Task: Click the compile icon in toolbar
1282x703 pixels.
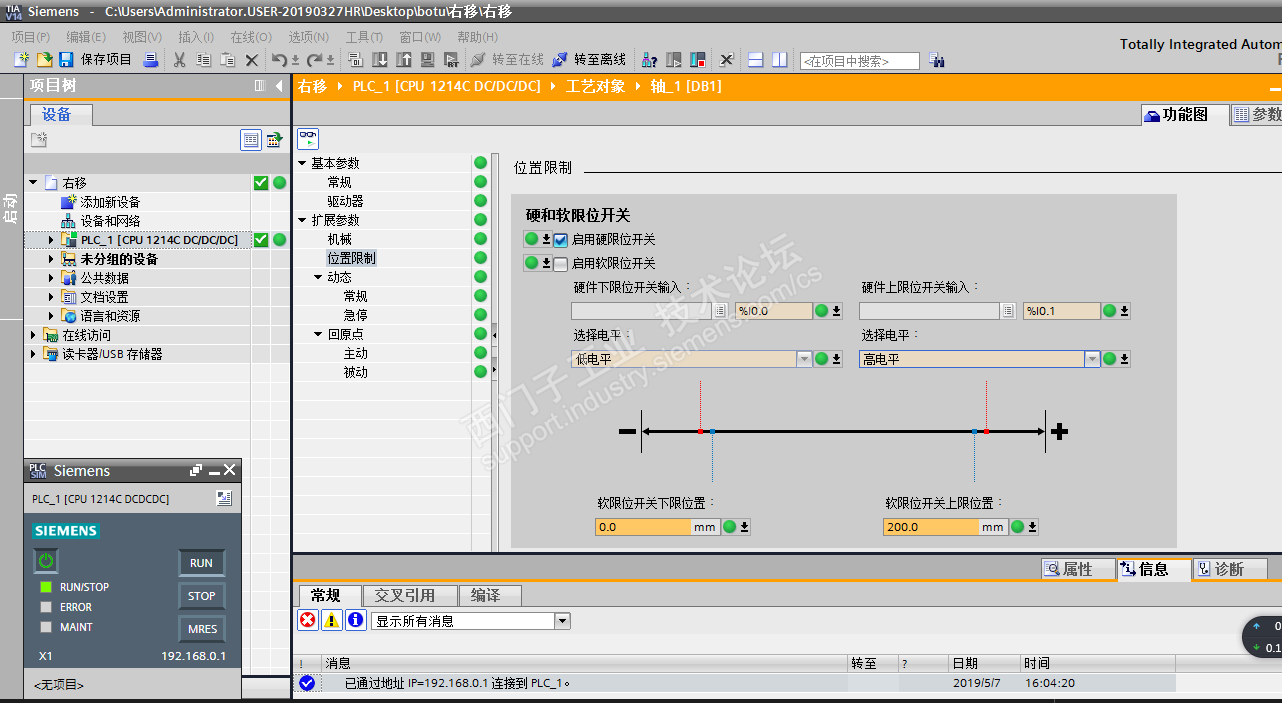Action: [355, 60]
